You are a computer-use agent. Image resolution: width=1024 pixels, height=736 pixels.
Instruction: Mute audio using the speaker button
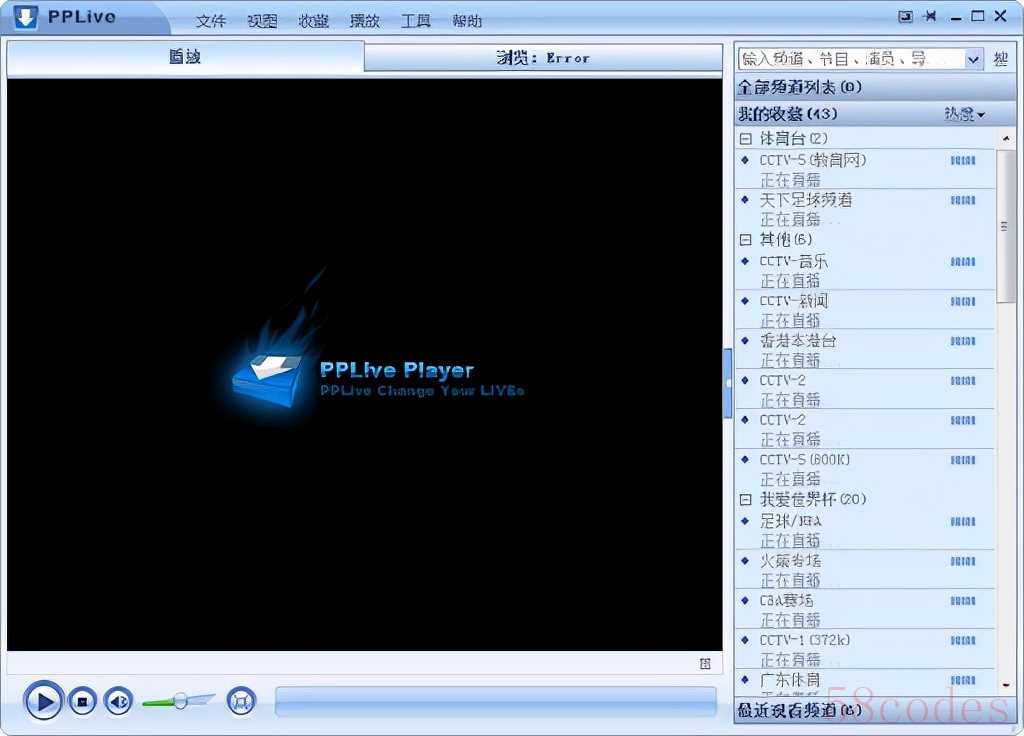point(118,701)
